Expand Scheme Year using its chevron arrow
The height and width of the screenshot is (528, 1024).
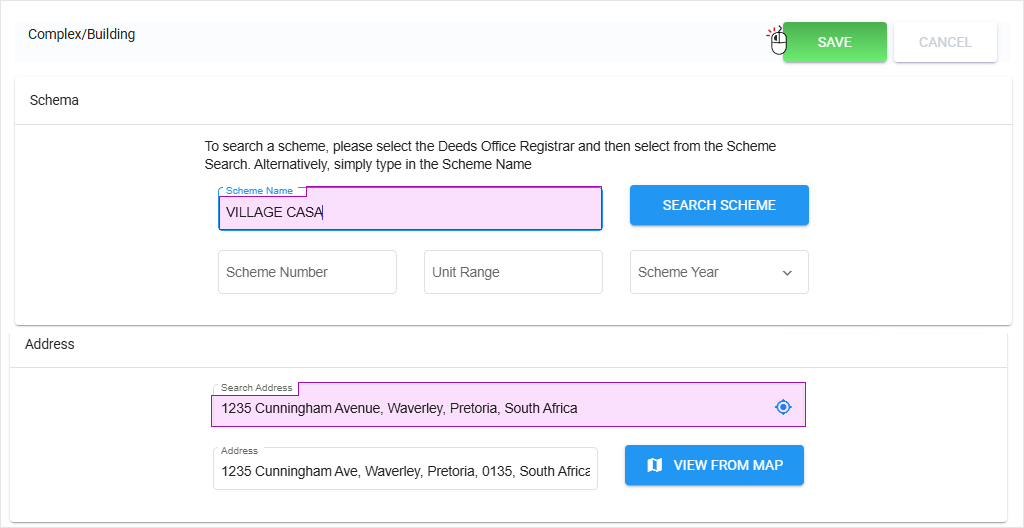pyautogui.click(x=787, y=273)
